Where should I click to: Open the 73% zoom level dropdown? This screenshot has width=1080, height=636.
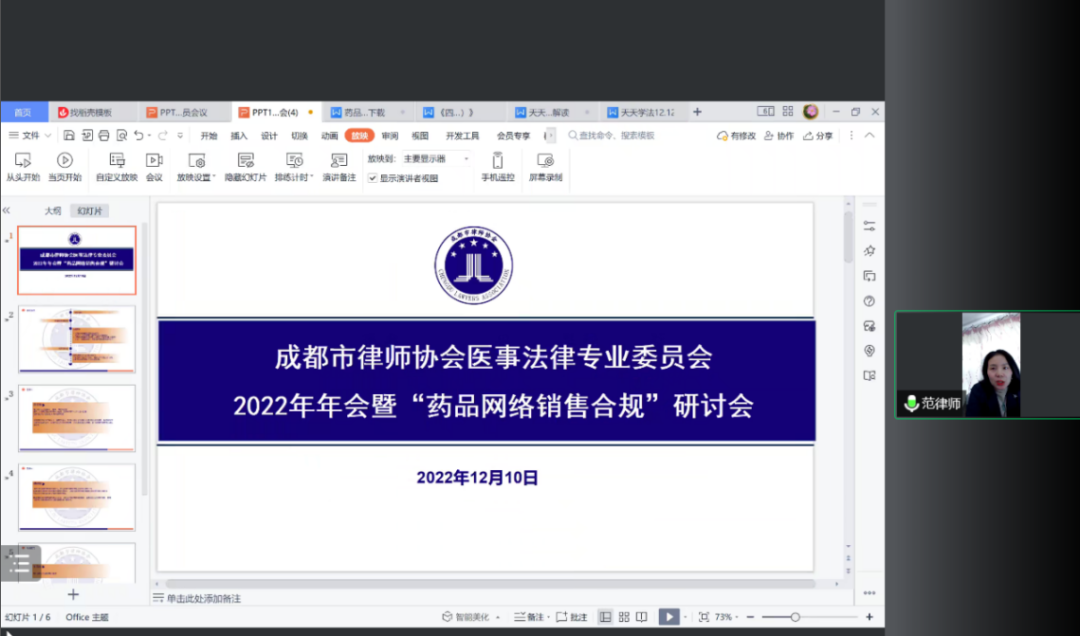click(726, 617)
